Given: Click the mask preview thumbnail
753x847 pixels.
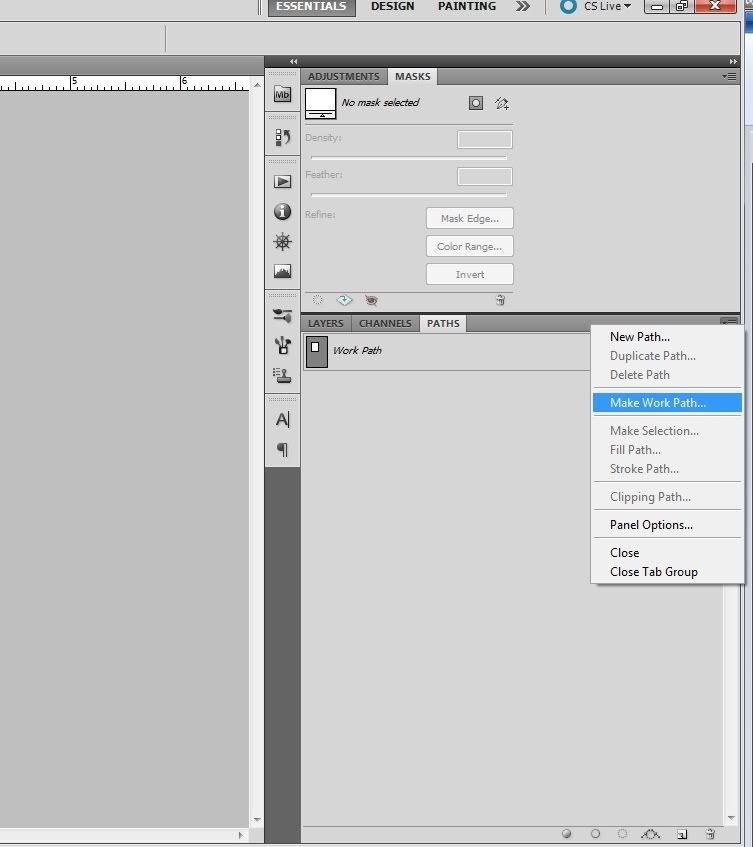Looking at the screenshot, I should pyautogui.click(x=320, y=103).
